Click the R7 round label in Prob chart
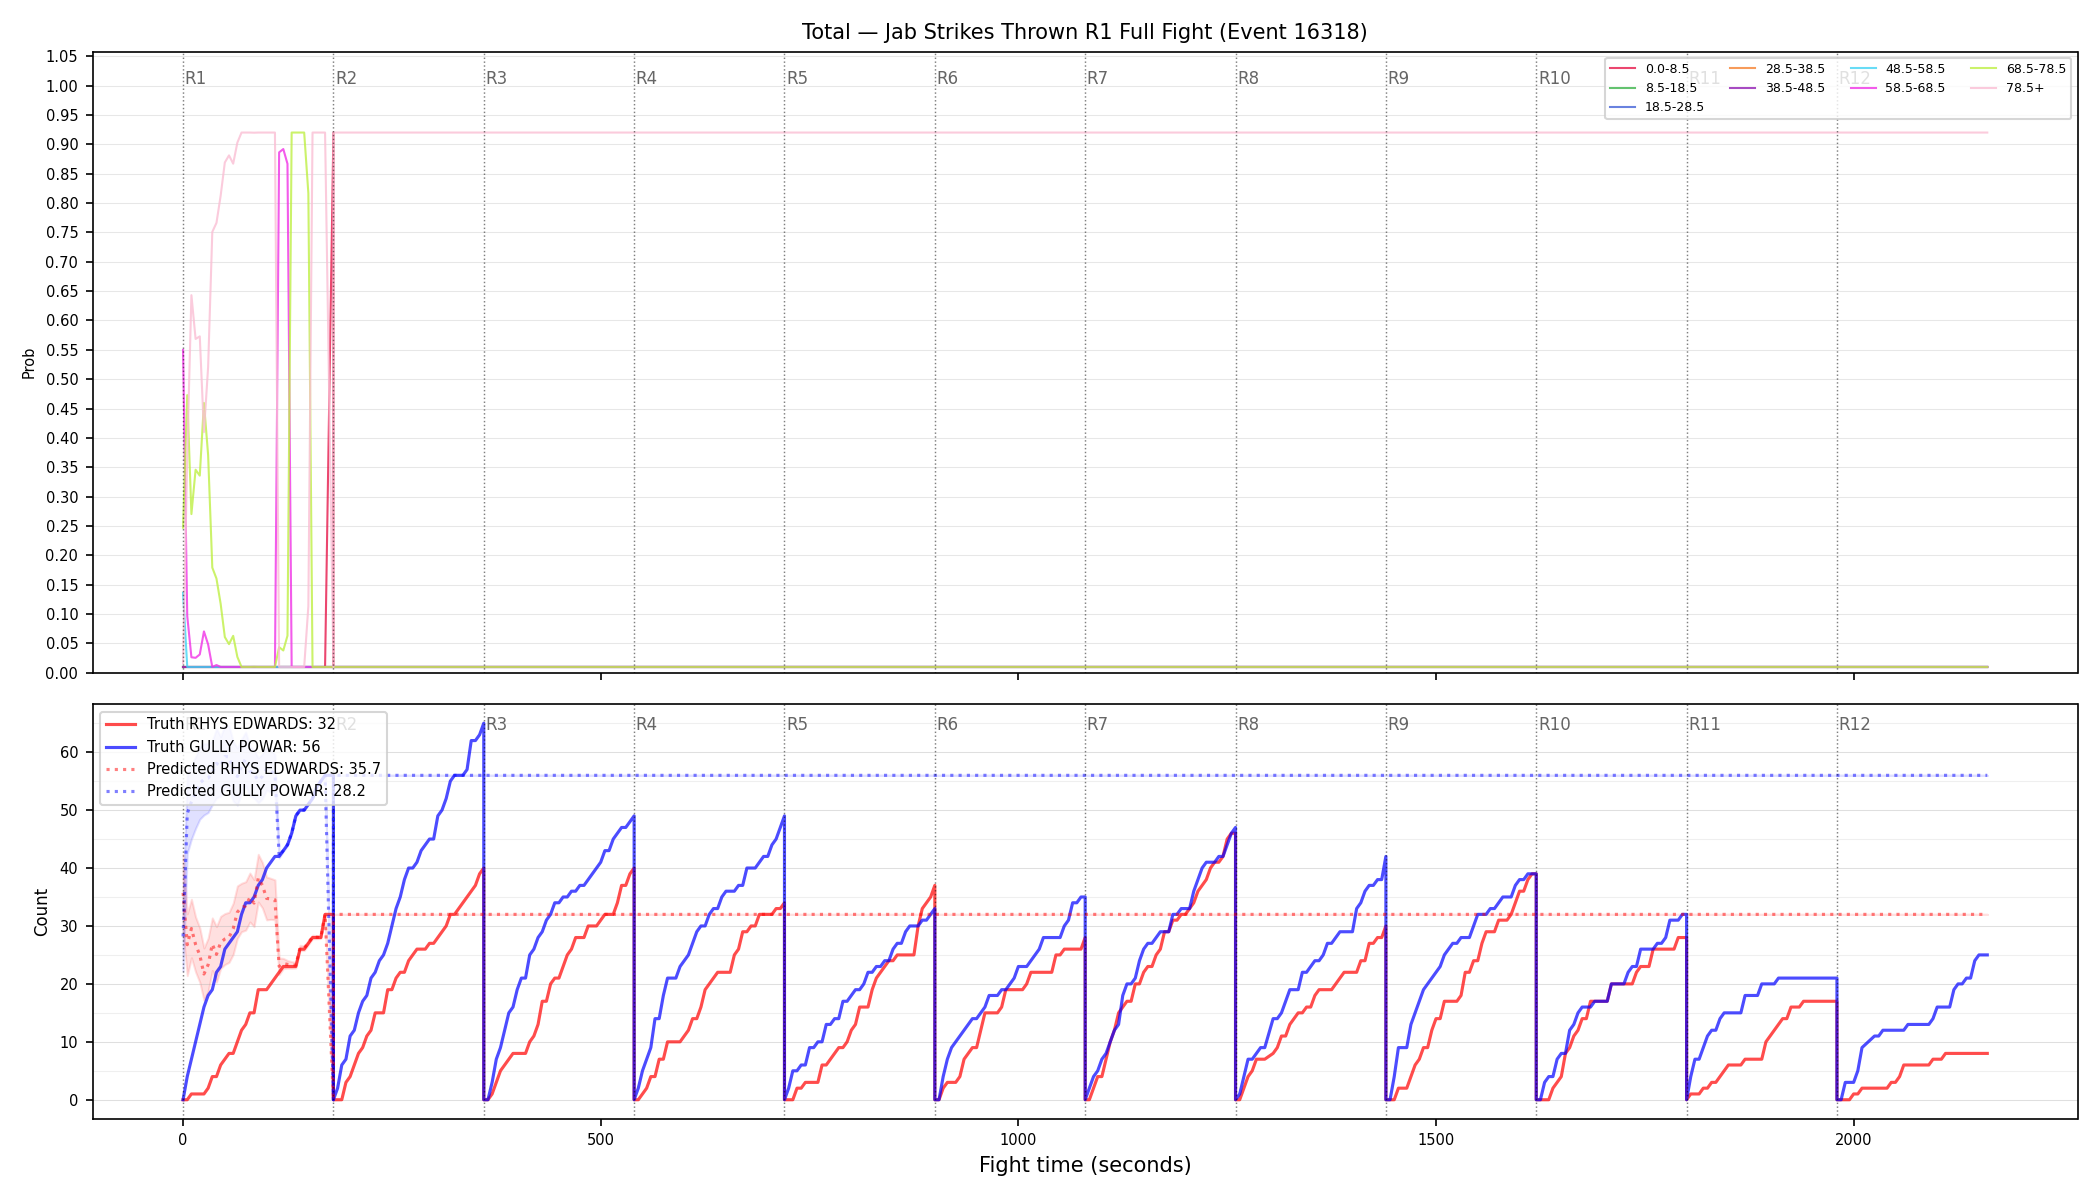 click(x=1097, y=78)
